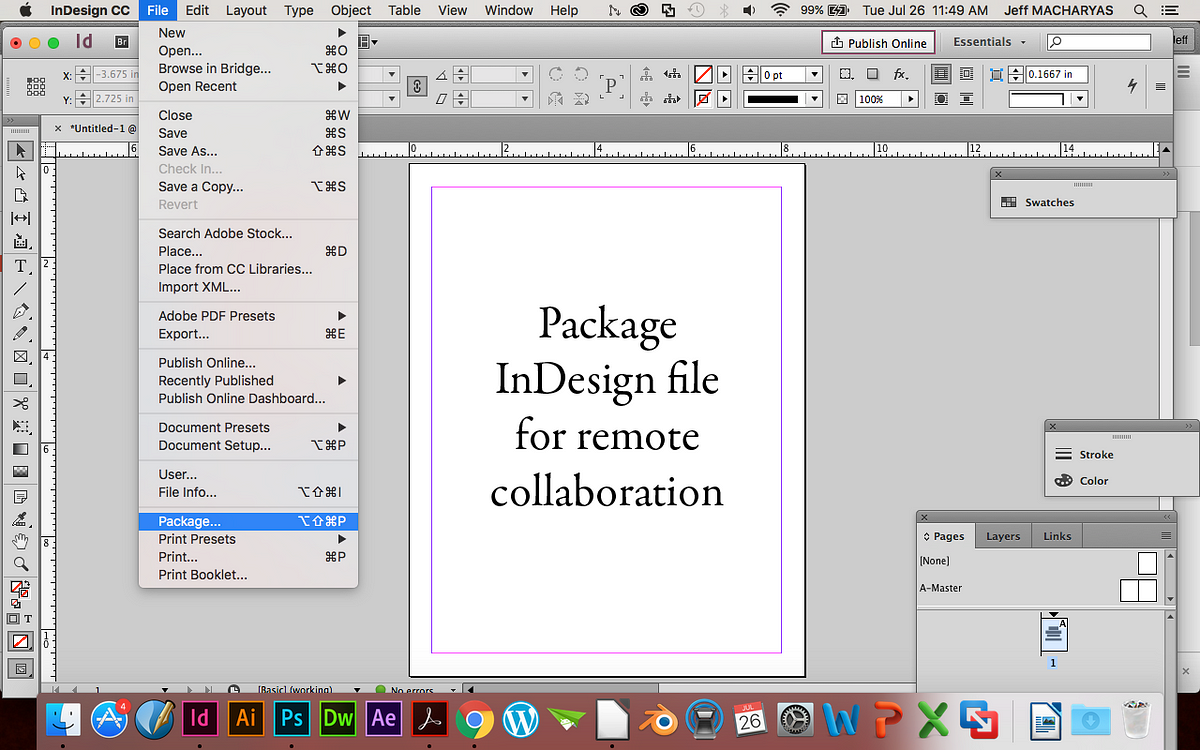Open the fx effects icon

tap(899, 74)
